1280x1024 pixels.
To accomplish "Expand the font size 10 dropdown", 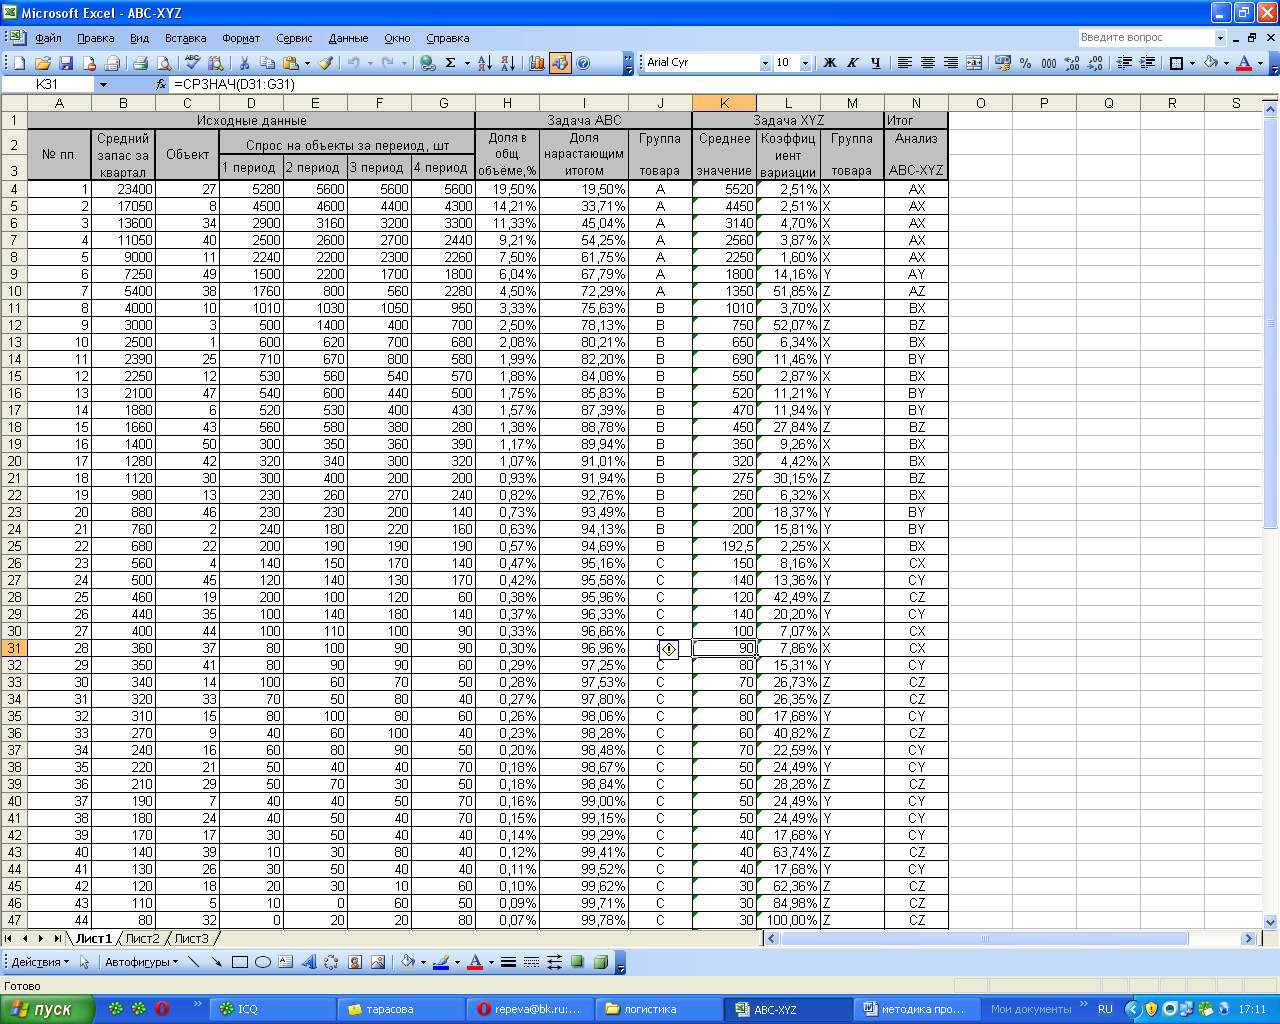I will 805,63.
